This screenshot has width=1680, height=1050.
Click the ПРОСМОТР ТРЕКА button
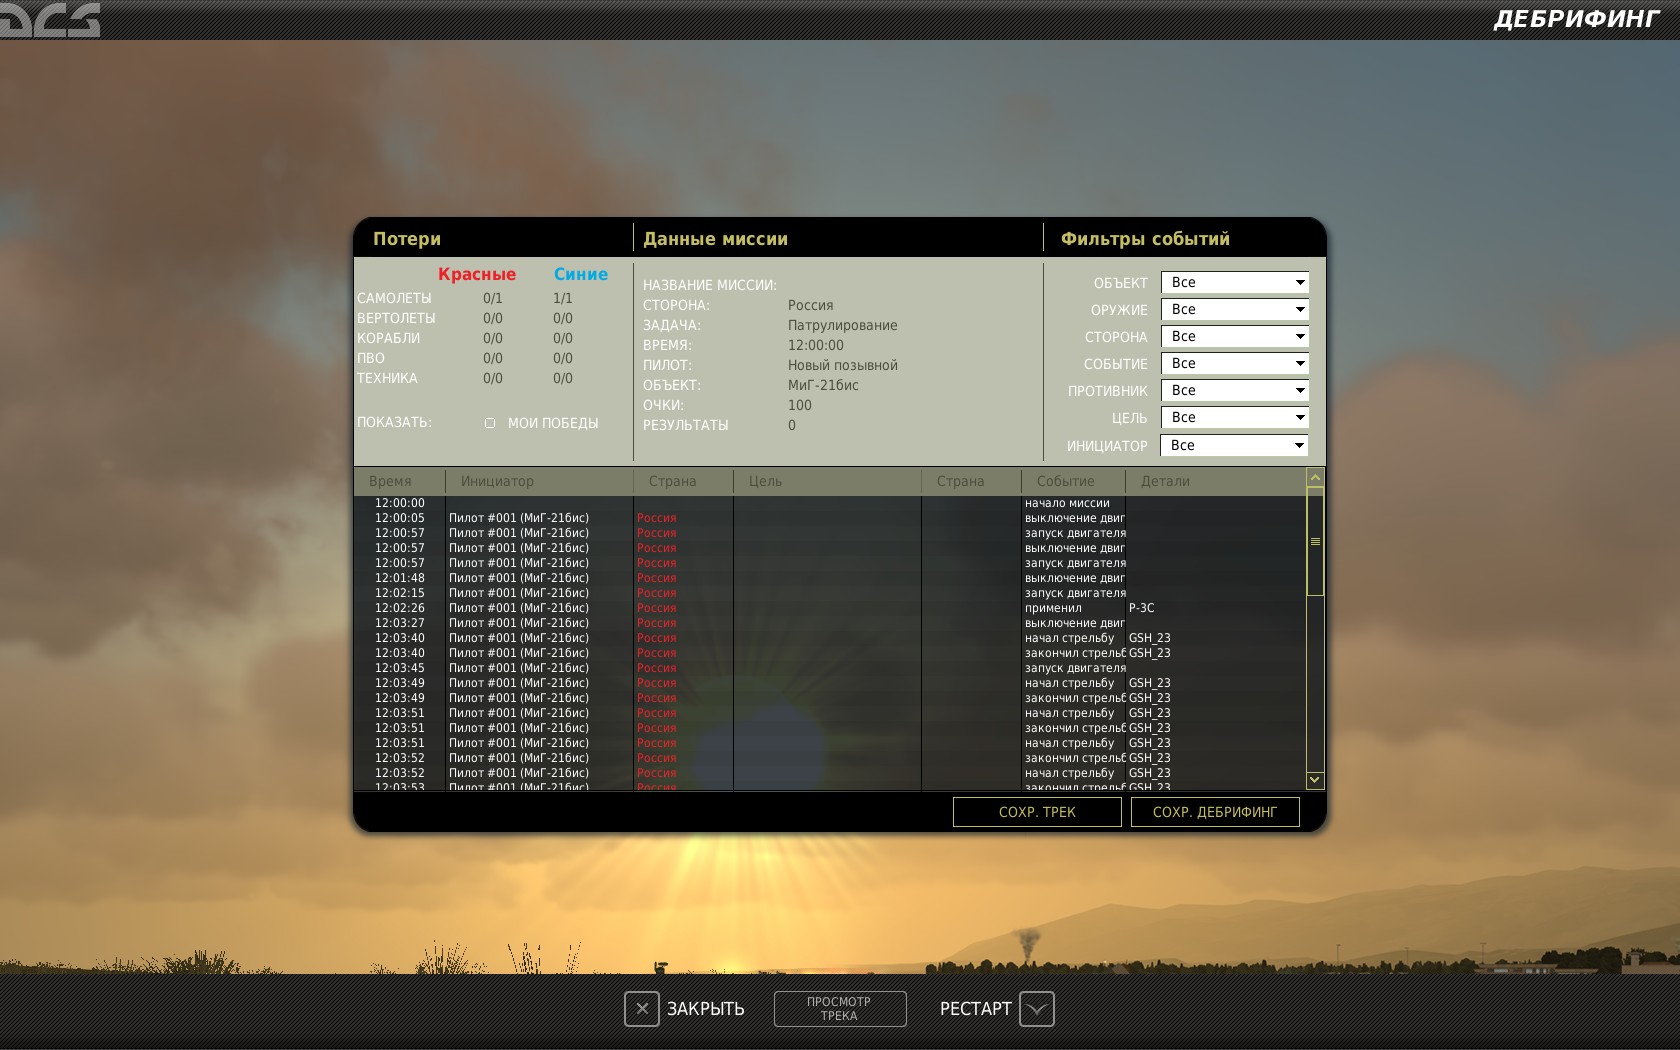click(840, 1009)
